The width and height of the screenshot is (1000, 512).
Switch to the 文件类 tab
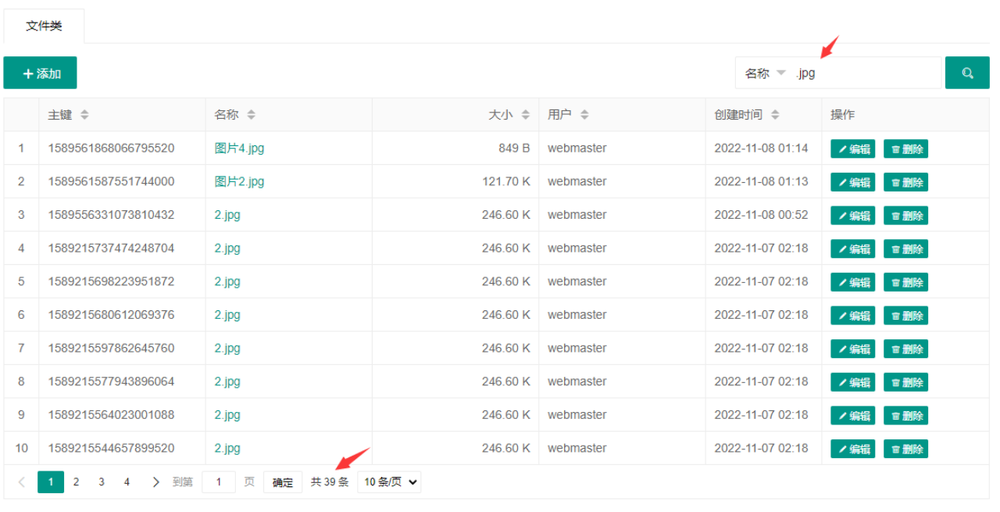point(44,26)
